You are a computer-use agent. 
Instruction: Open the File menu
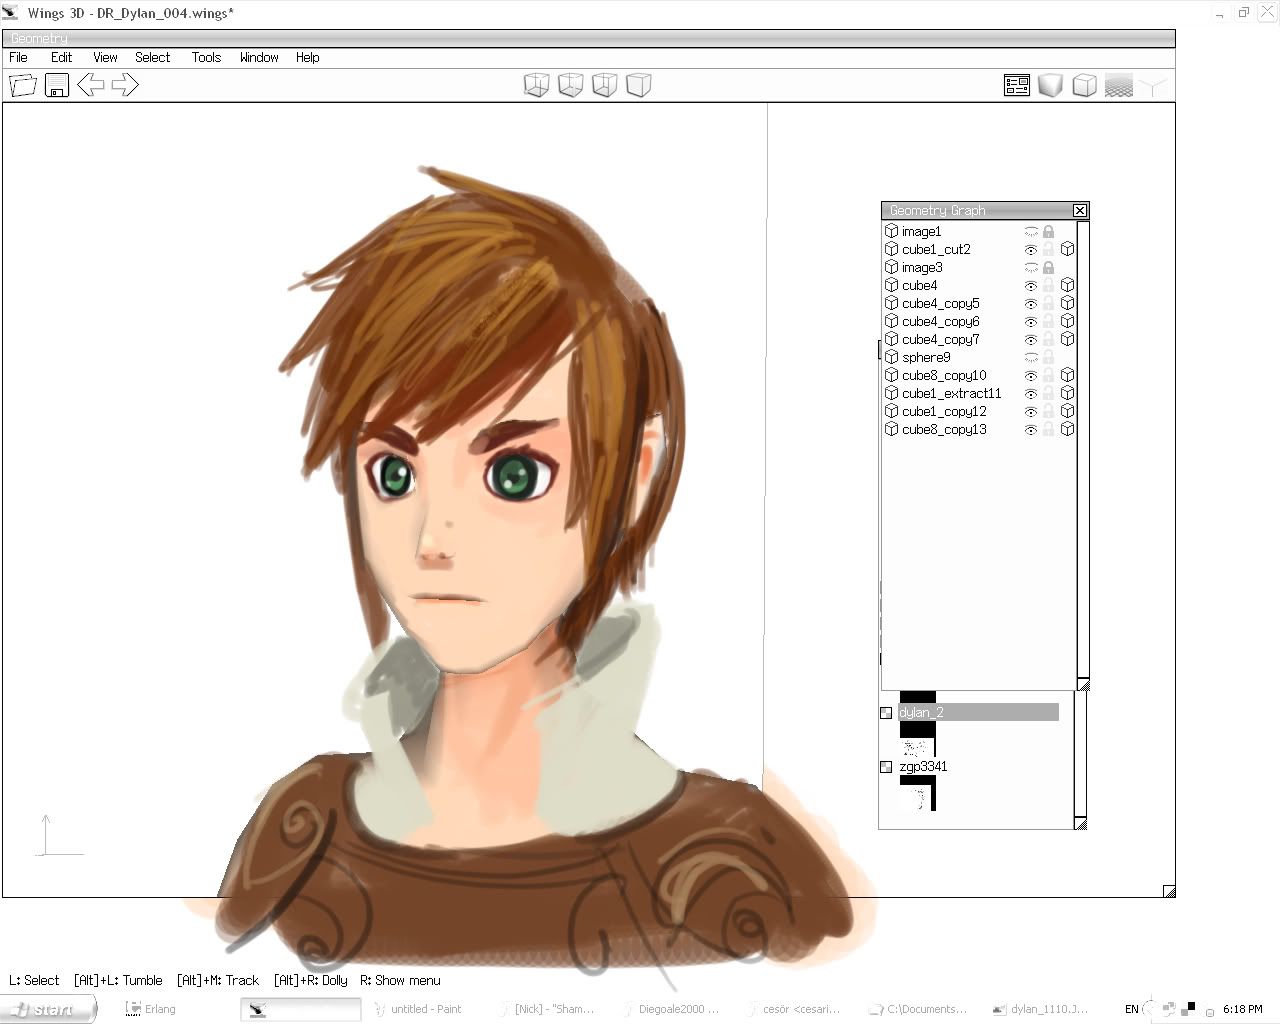18,57
